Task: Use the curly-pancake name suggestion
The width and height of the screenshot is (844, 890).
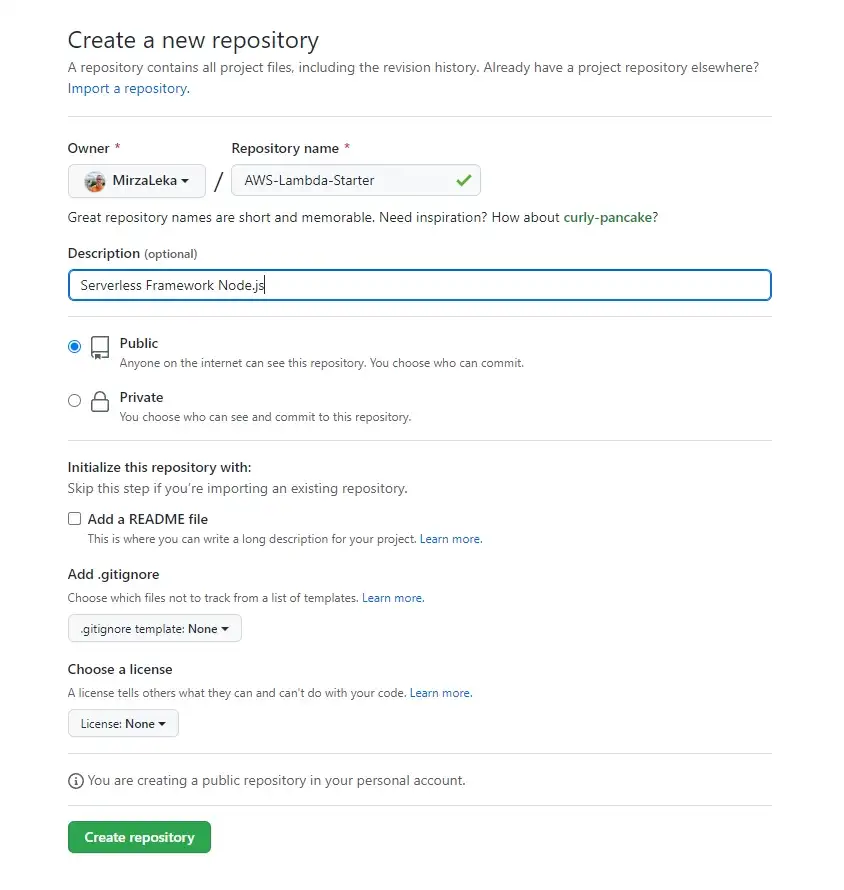Action: pos(610,217)
